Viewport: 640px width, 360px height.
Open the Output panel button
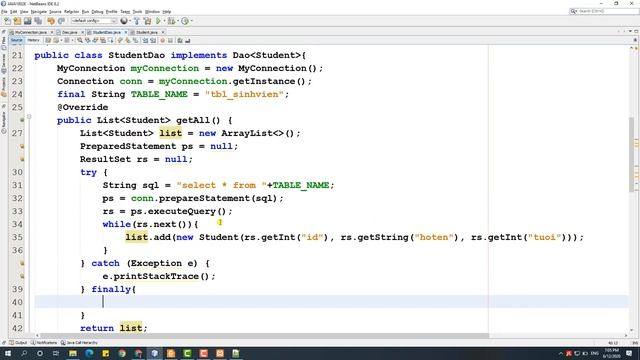(x=18, y=343)
